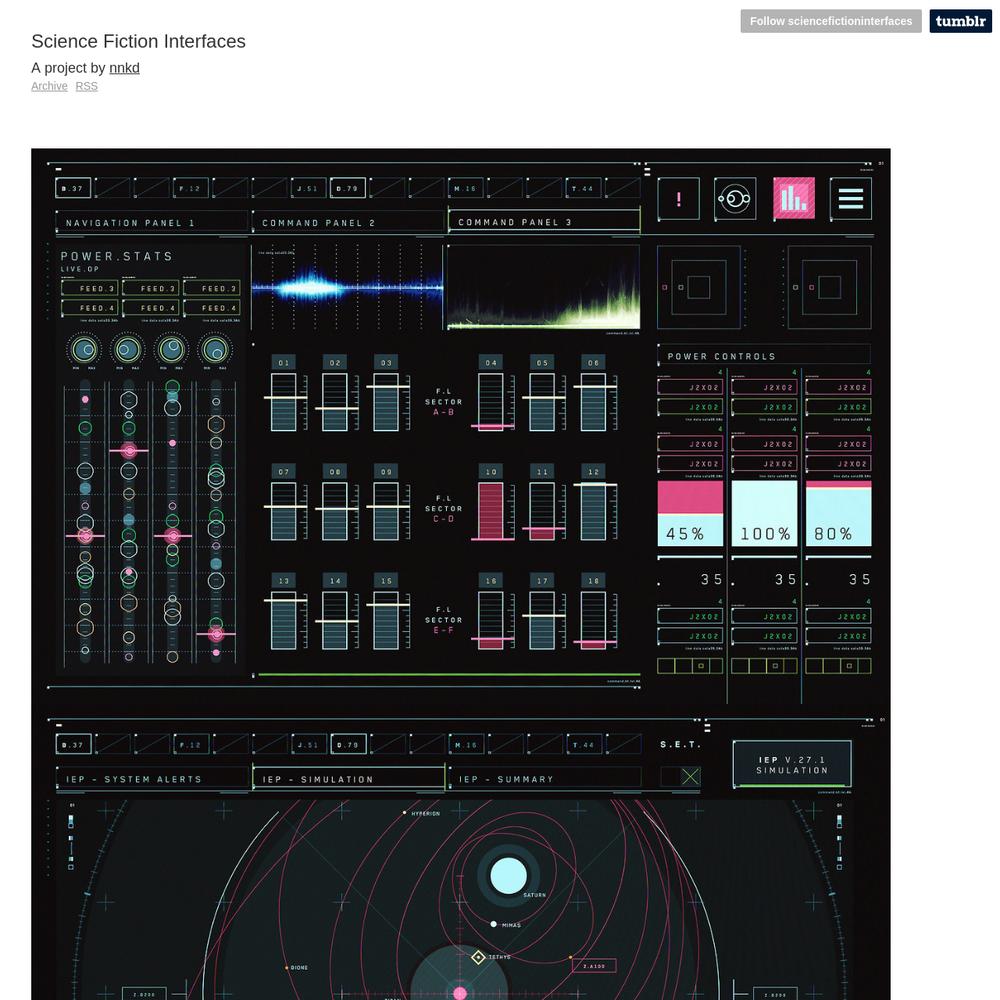The height and width of the screenshot is (1000, 1000).
Task: Click the POWER.STATS heading
Action: coord(117,256)
